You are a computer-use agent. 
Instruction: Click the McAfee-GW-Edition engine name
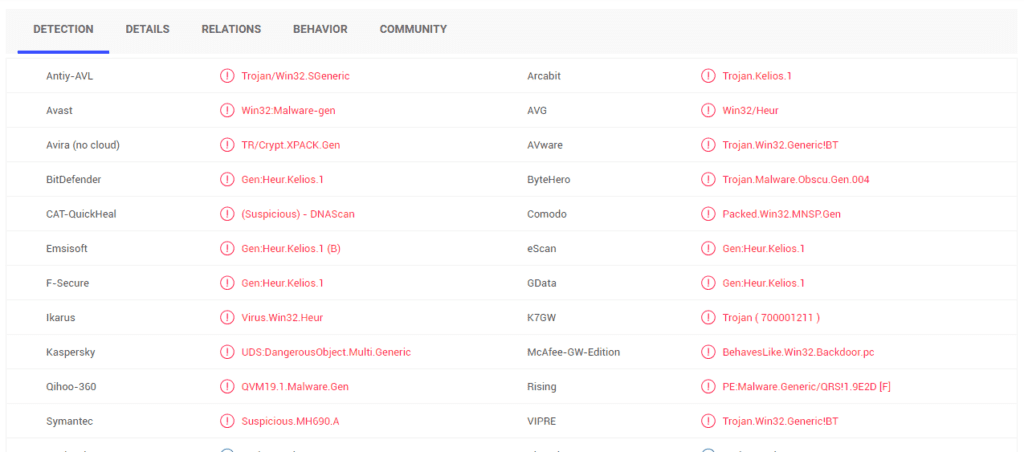click(x=573, y=352)
